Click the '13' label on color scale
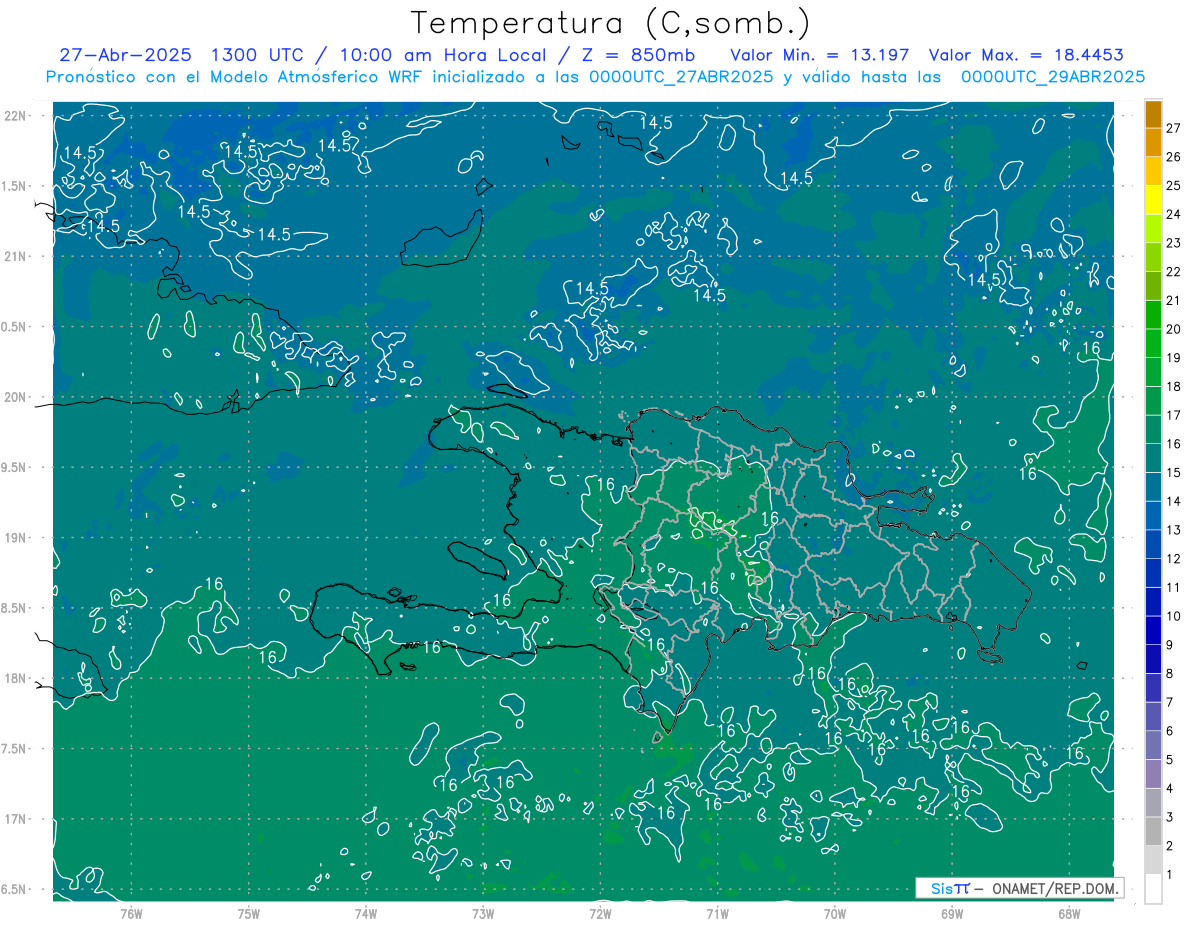The height and width of the screenshot is (927, 1200). click(1174, 530)
